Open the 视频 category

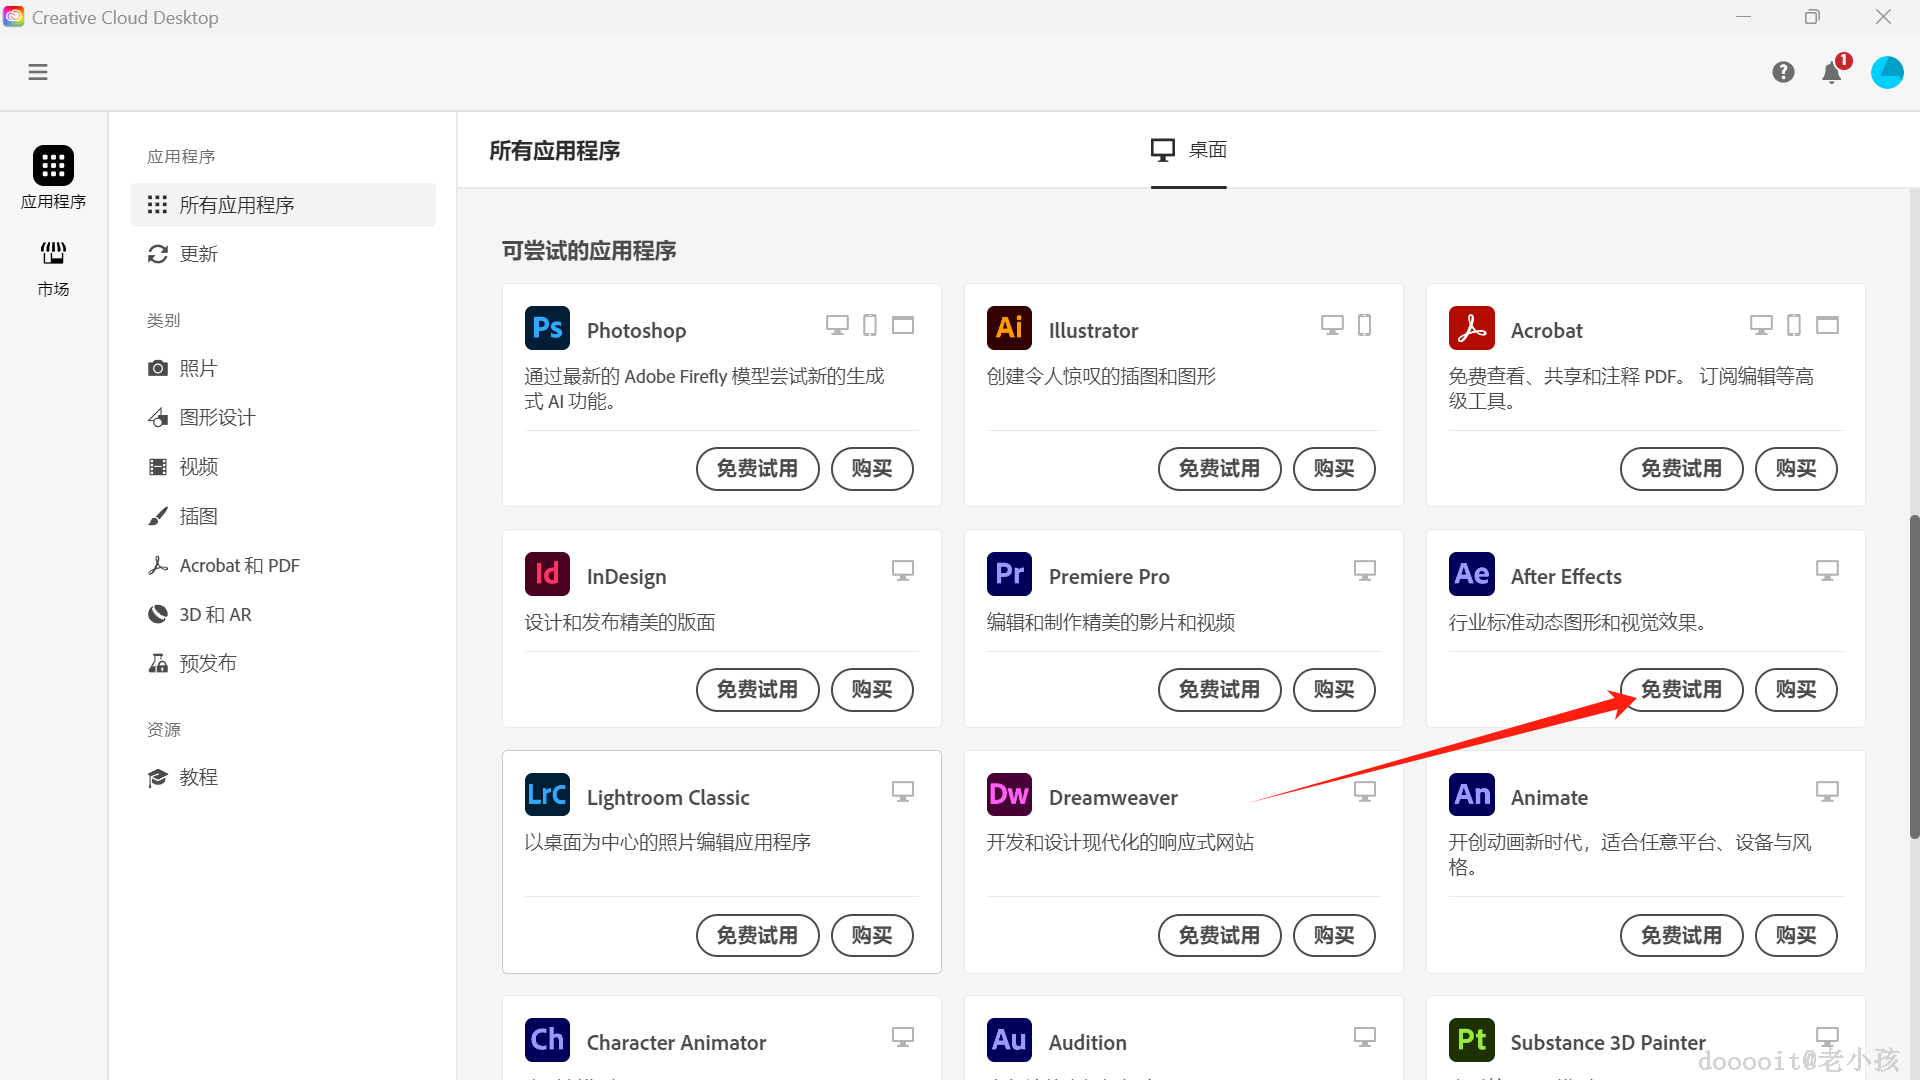[x=199, y=466]
